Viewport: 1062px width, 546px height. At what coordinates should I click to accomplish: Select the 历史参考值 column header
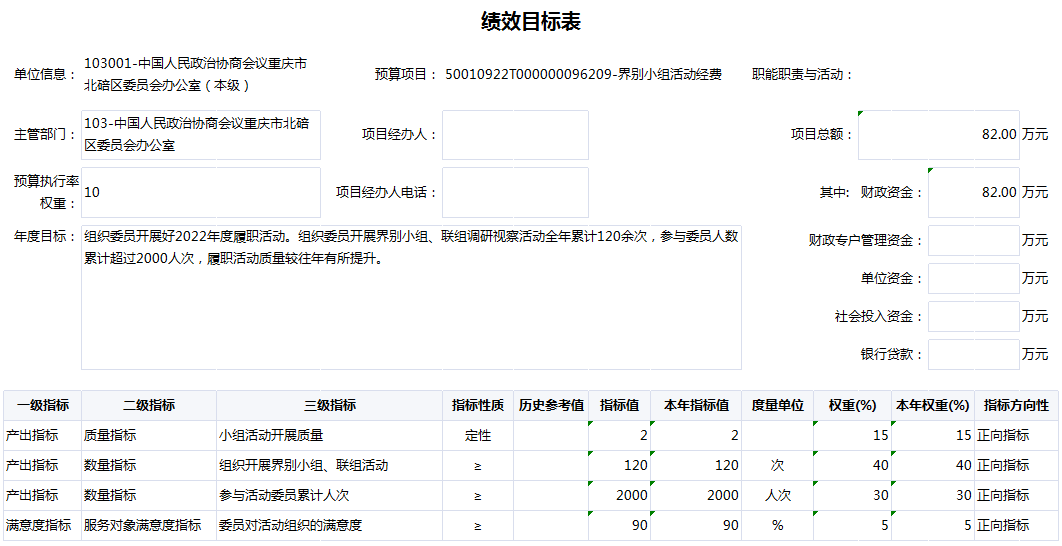tap(551, 406)
